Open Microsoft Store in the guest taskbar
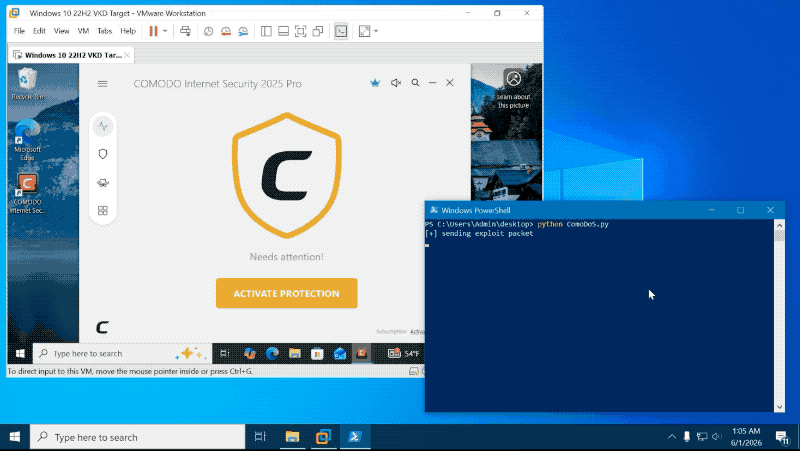 coord(317,354)
